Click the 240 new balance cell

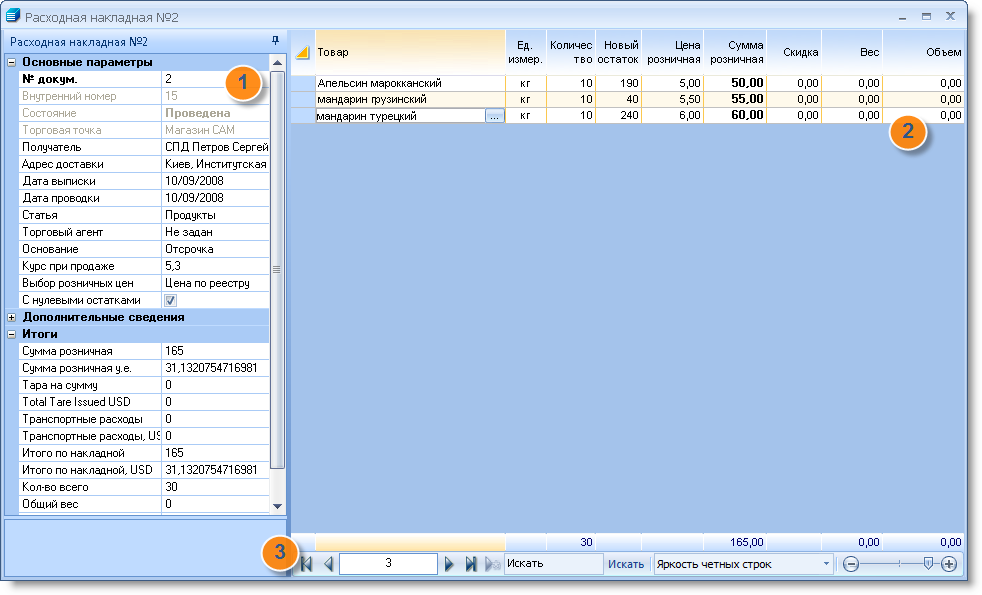coord(618,116)
